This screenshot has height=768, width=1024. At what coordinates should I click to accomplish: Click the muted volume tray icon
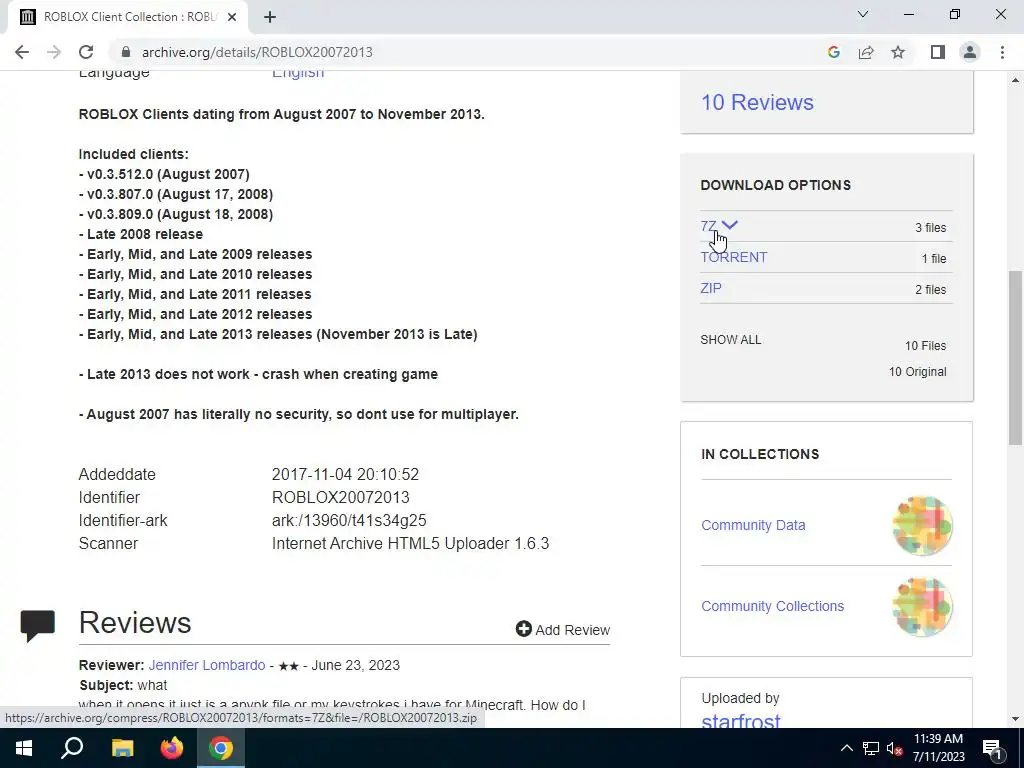tap(894, 748)
